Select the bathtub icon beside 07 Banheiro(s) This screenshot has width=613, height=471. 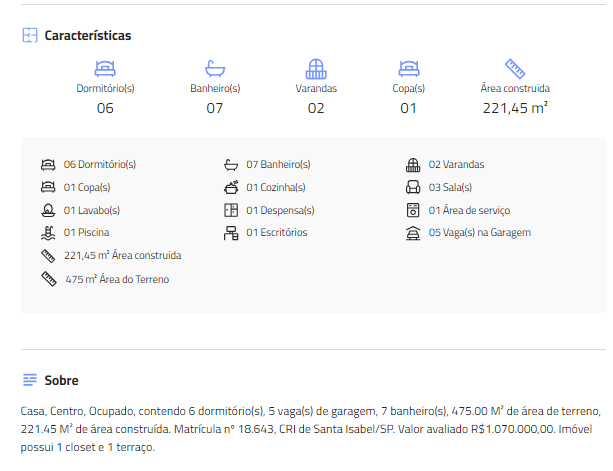(230, 164)
